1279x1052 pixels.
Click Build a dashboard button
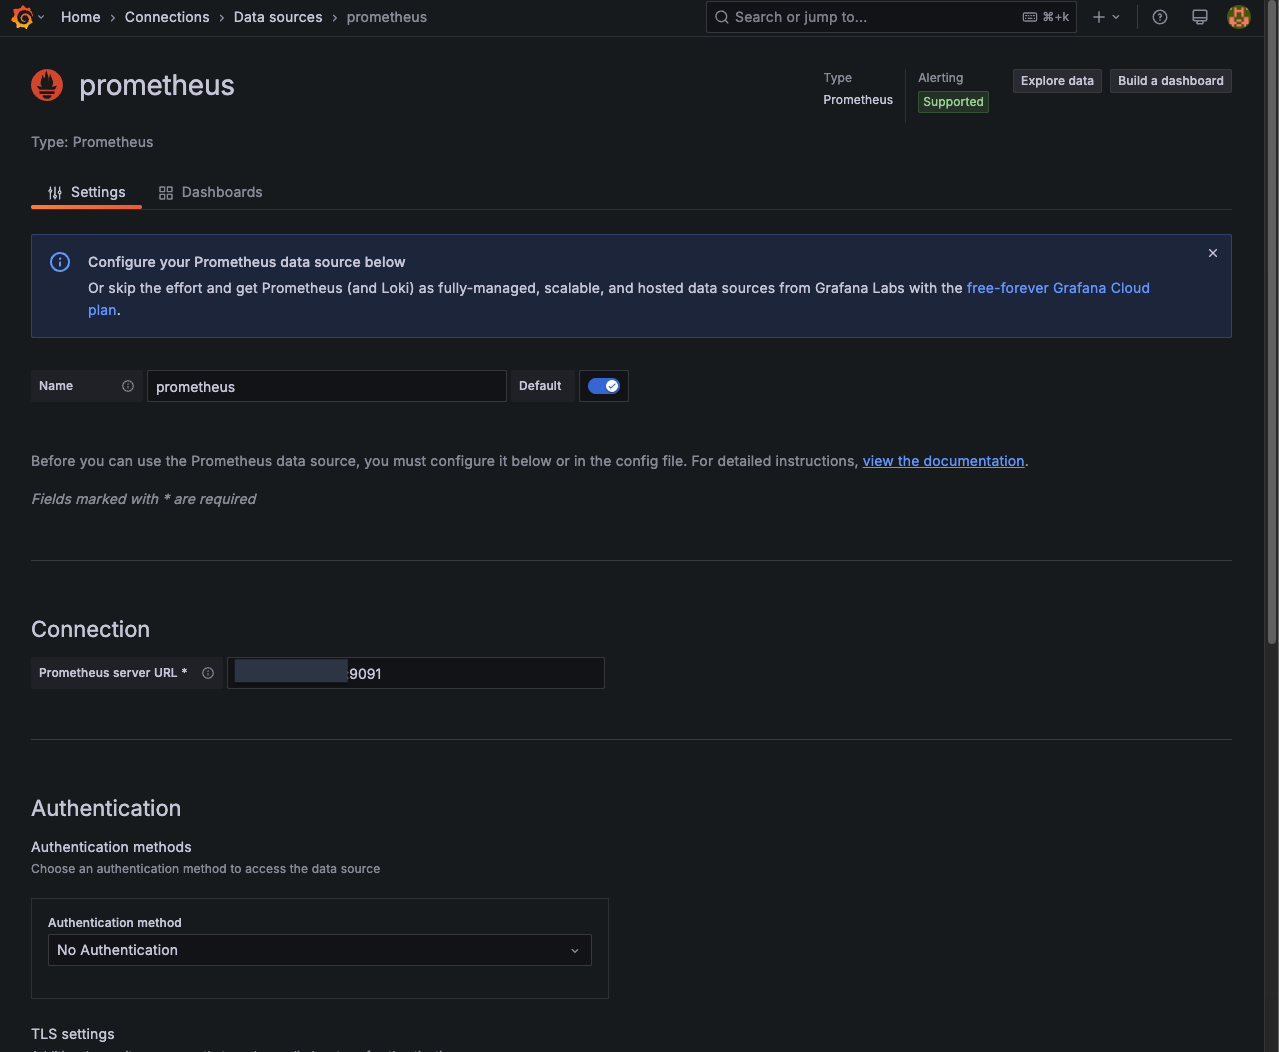1170,81
